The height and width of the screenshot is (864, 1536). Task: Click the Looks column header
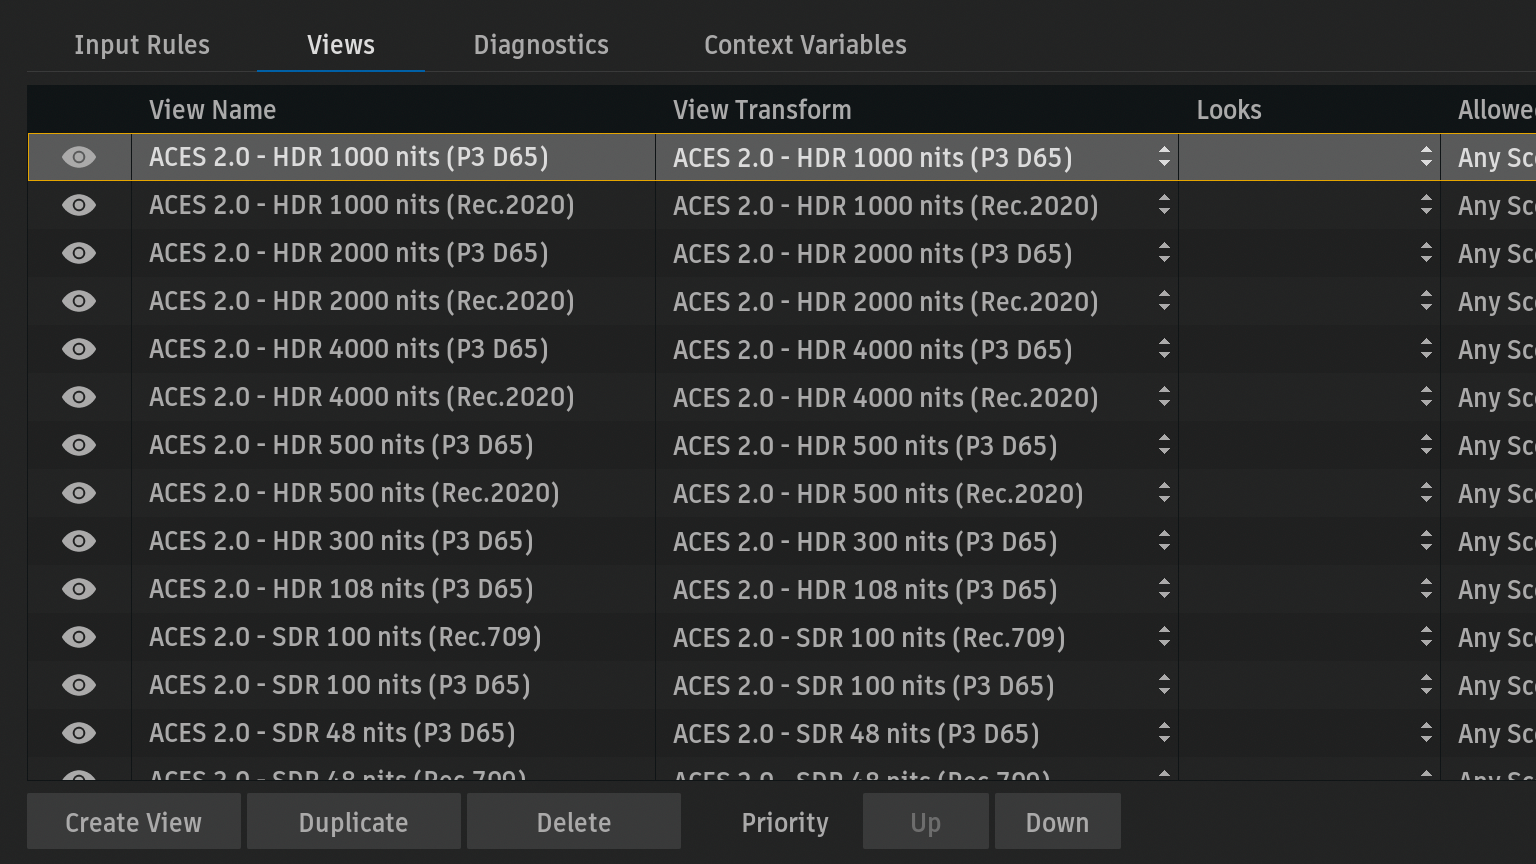1229,110
